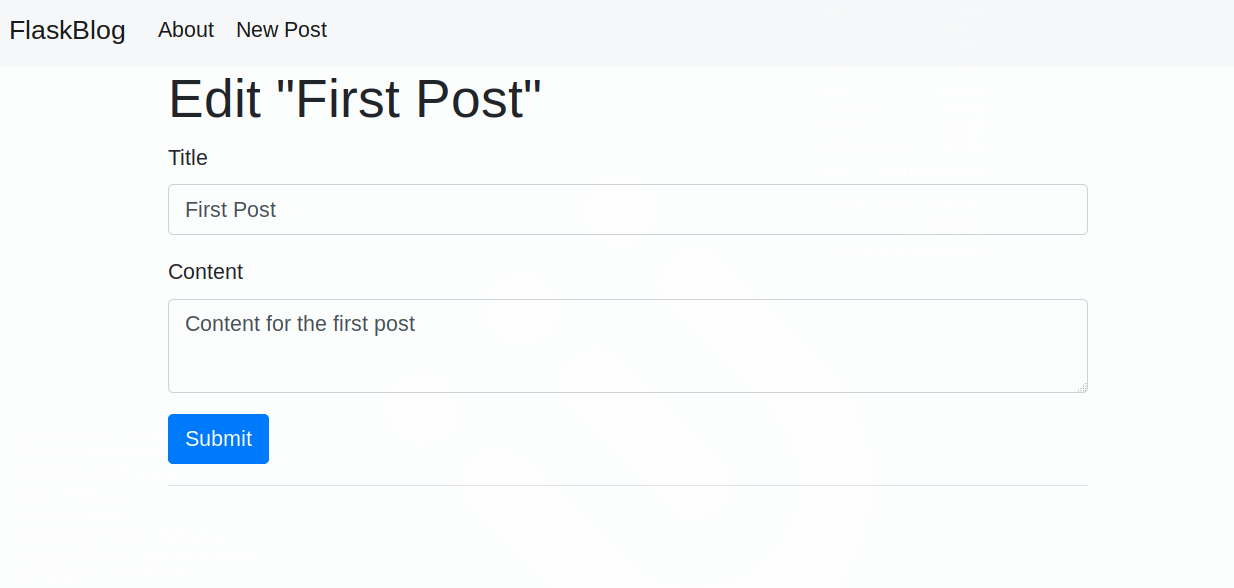Screen dimensions: 1234x588
Task: Place cursor at far right of Title field
Action: coord(1070,210)
